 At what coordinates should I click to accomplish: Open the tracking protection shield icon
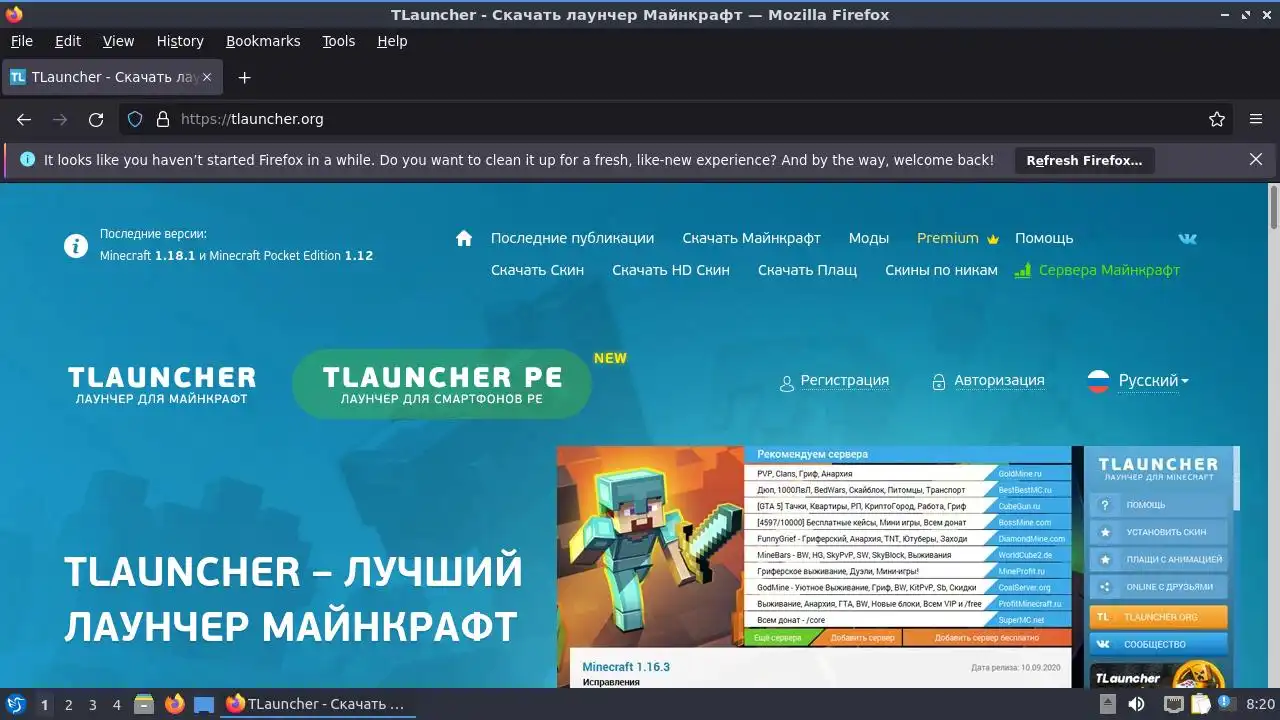point(135,119)
